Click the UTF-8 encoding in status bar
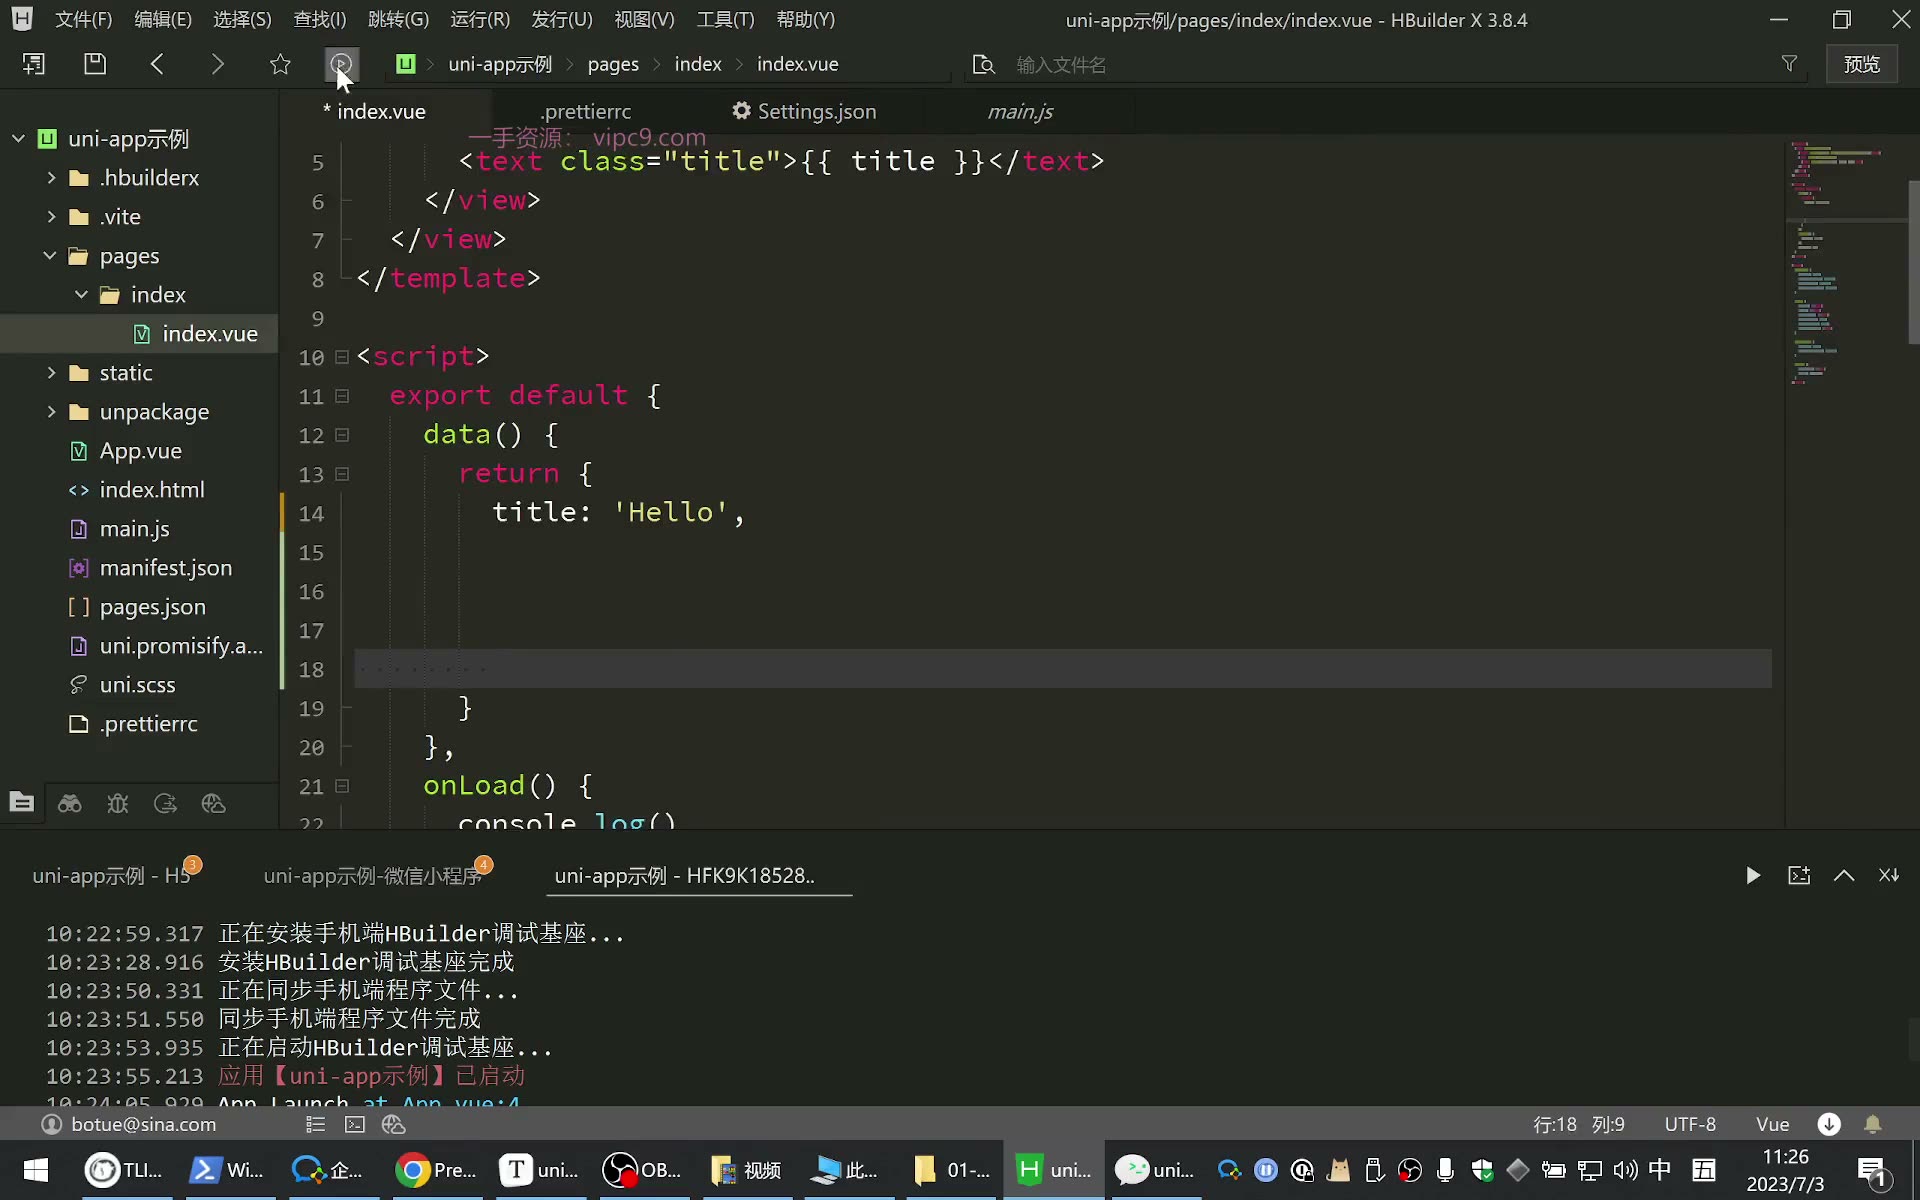This screenshot has height=1200, width=1920. pyautogui.click(x=1690, y=1124)
